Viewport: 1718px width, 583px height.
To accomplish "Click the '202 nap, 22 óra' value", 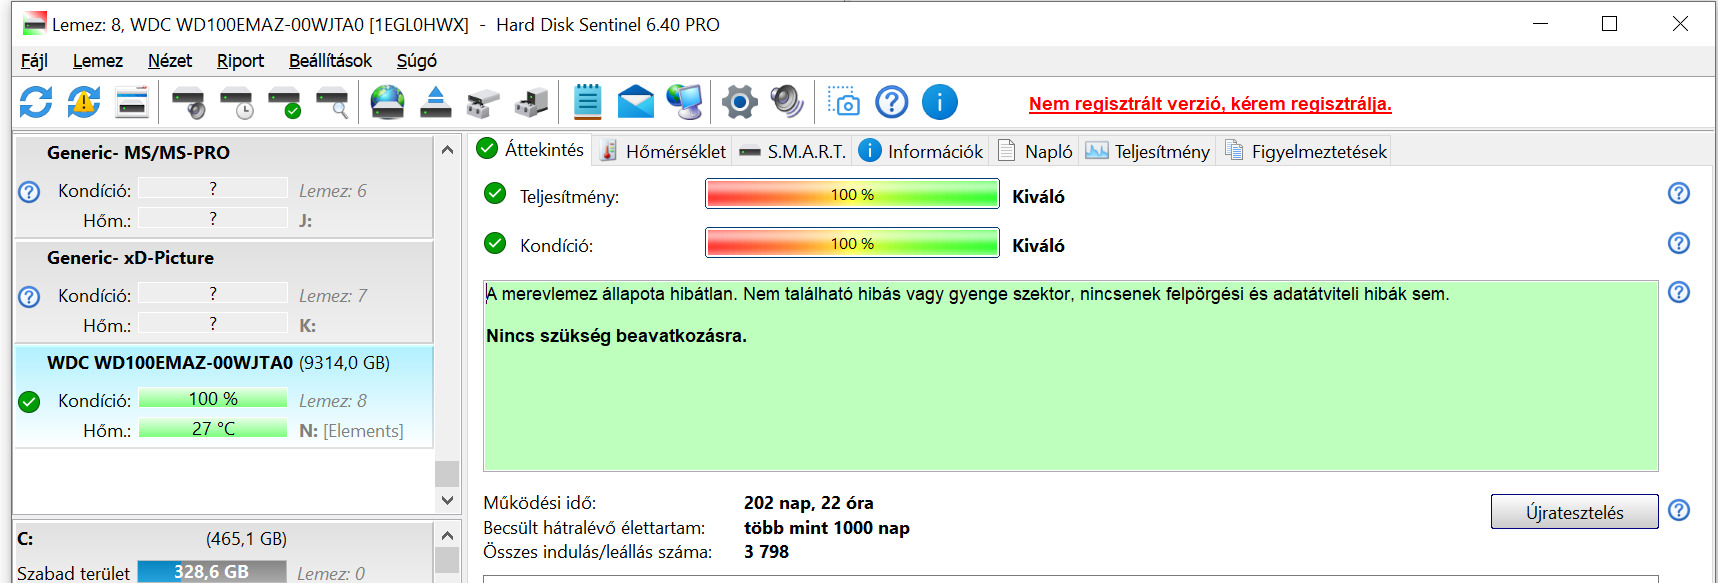I will pyautogui.click(x=808, y=503).
